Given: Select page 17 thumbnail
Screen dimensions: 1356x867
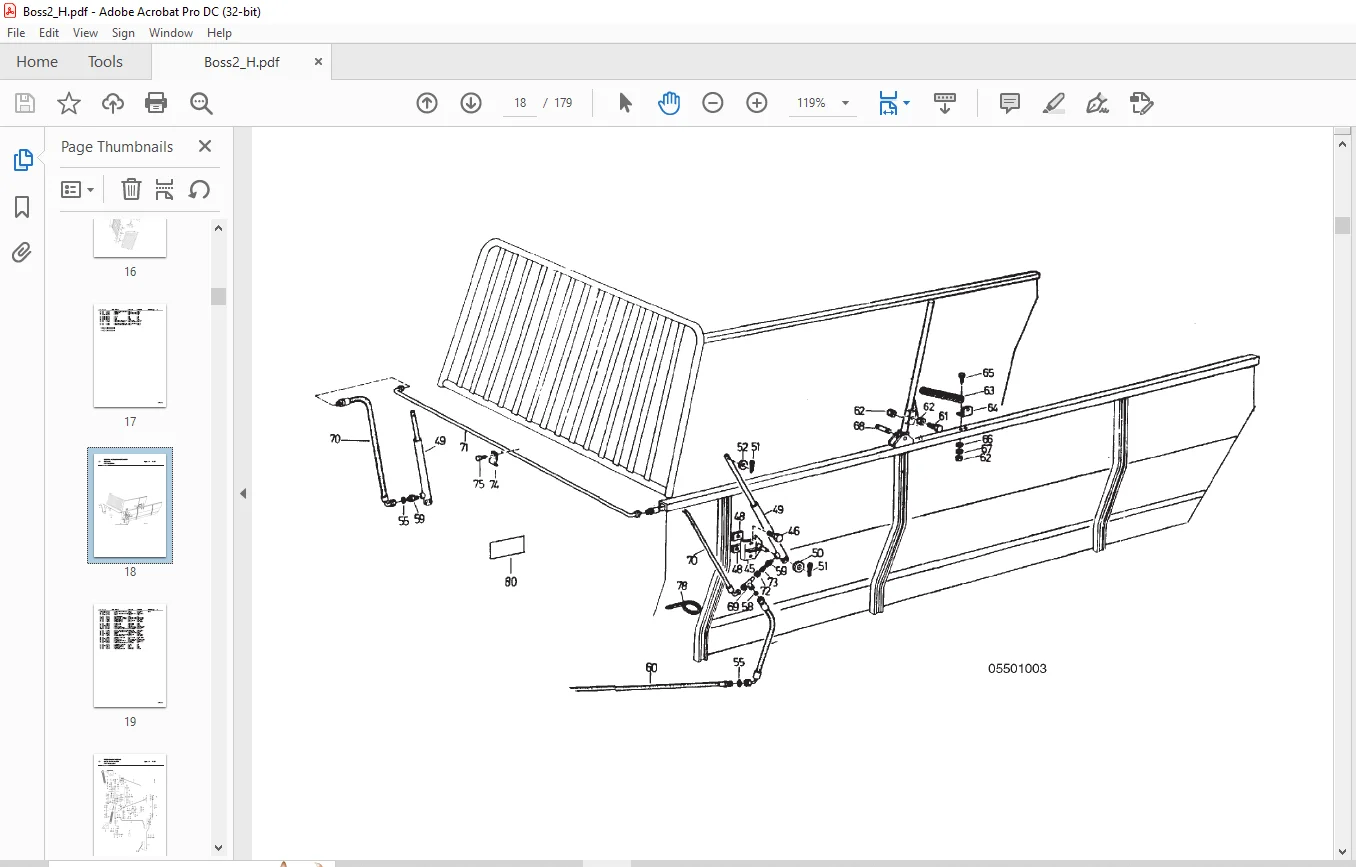Looking at the screenshot, I should pyautogui.click(x=130, y=357).
